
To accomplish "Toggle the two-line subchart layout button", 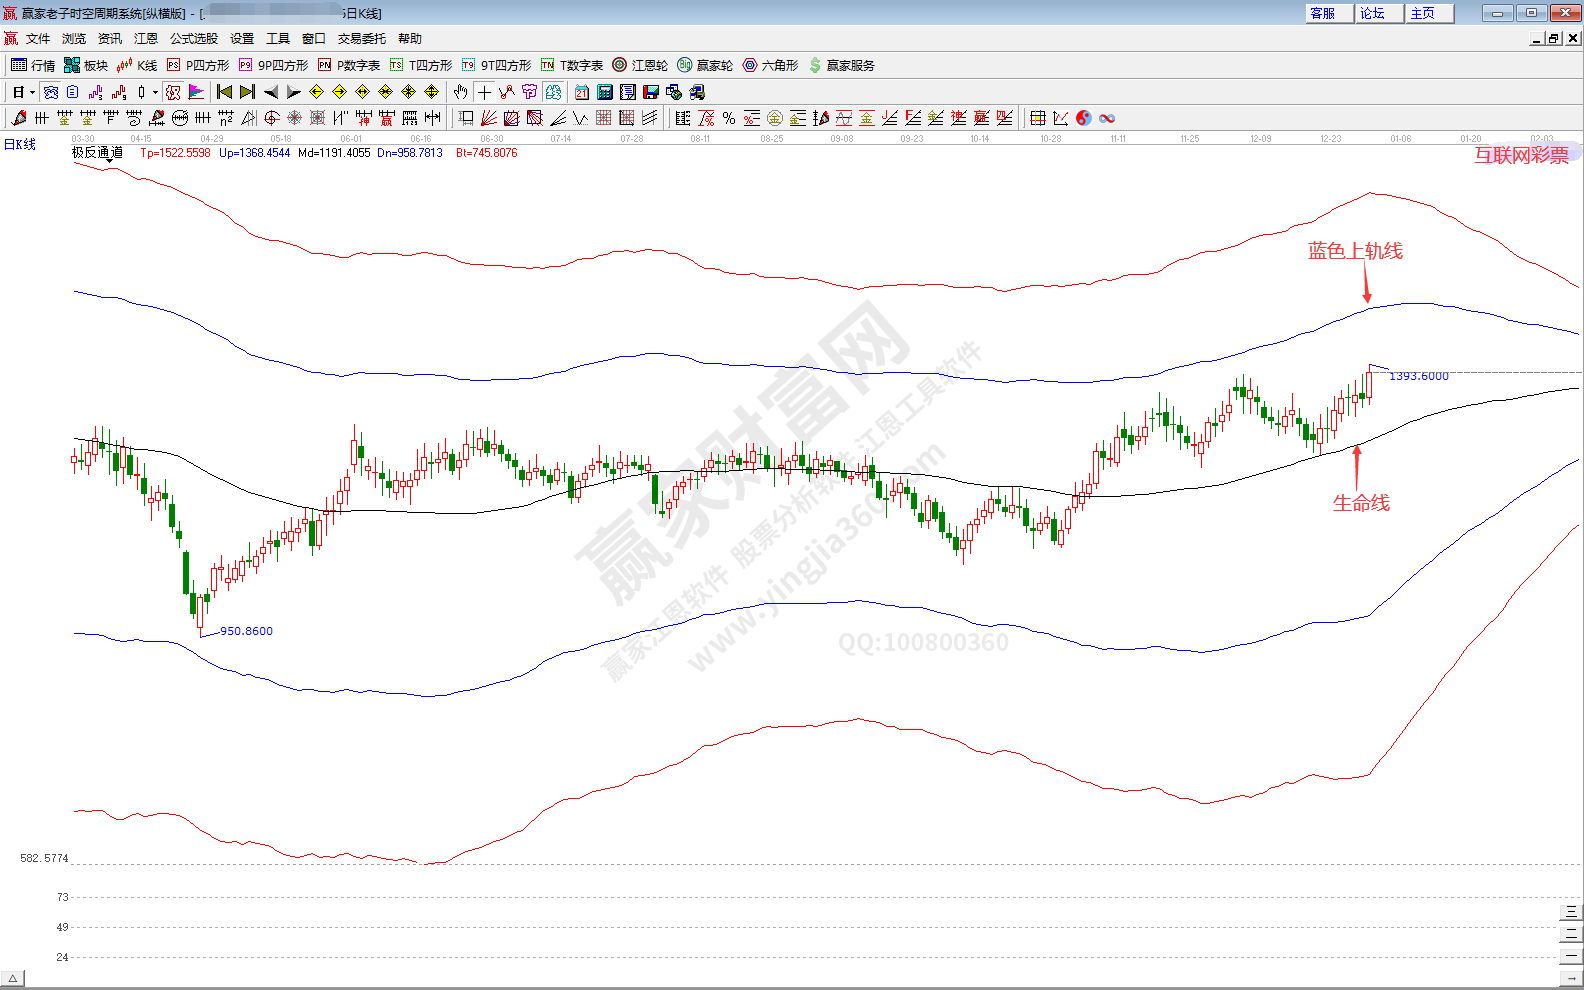I will [x=1571, y=934].
